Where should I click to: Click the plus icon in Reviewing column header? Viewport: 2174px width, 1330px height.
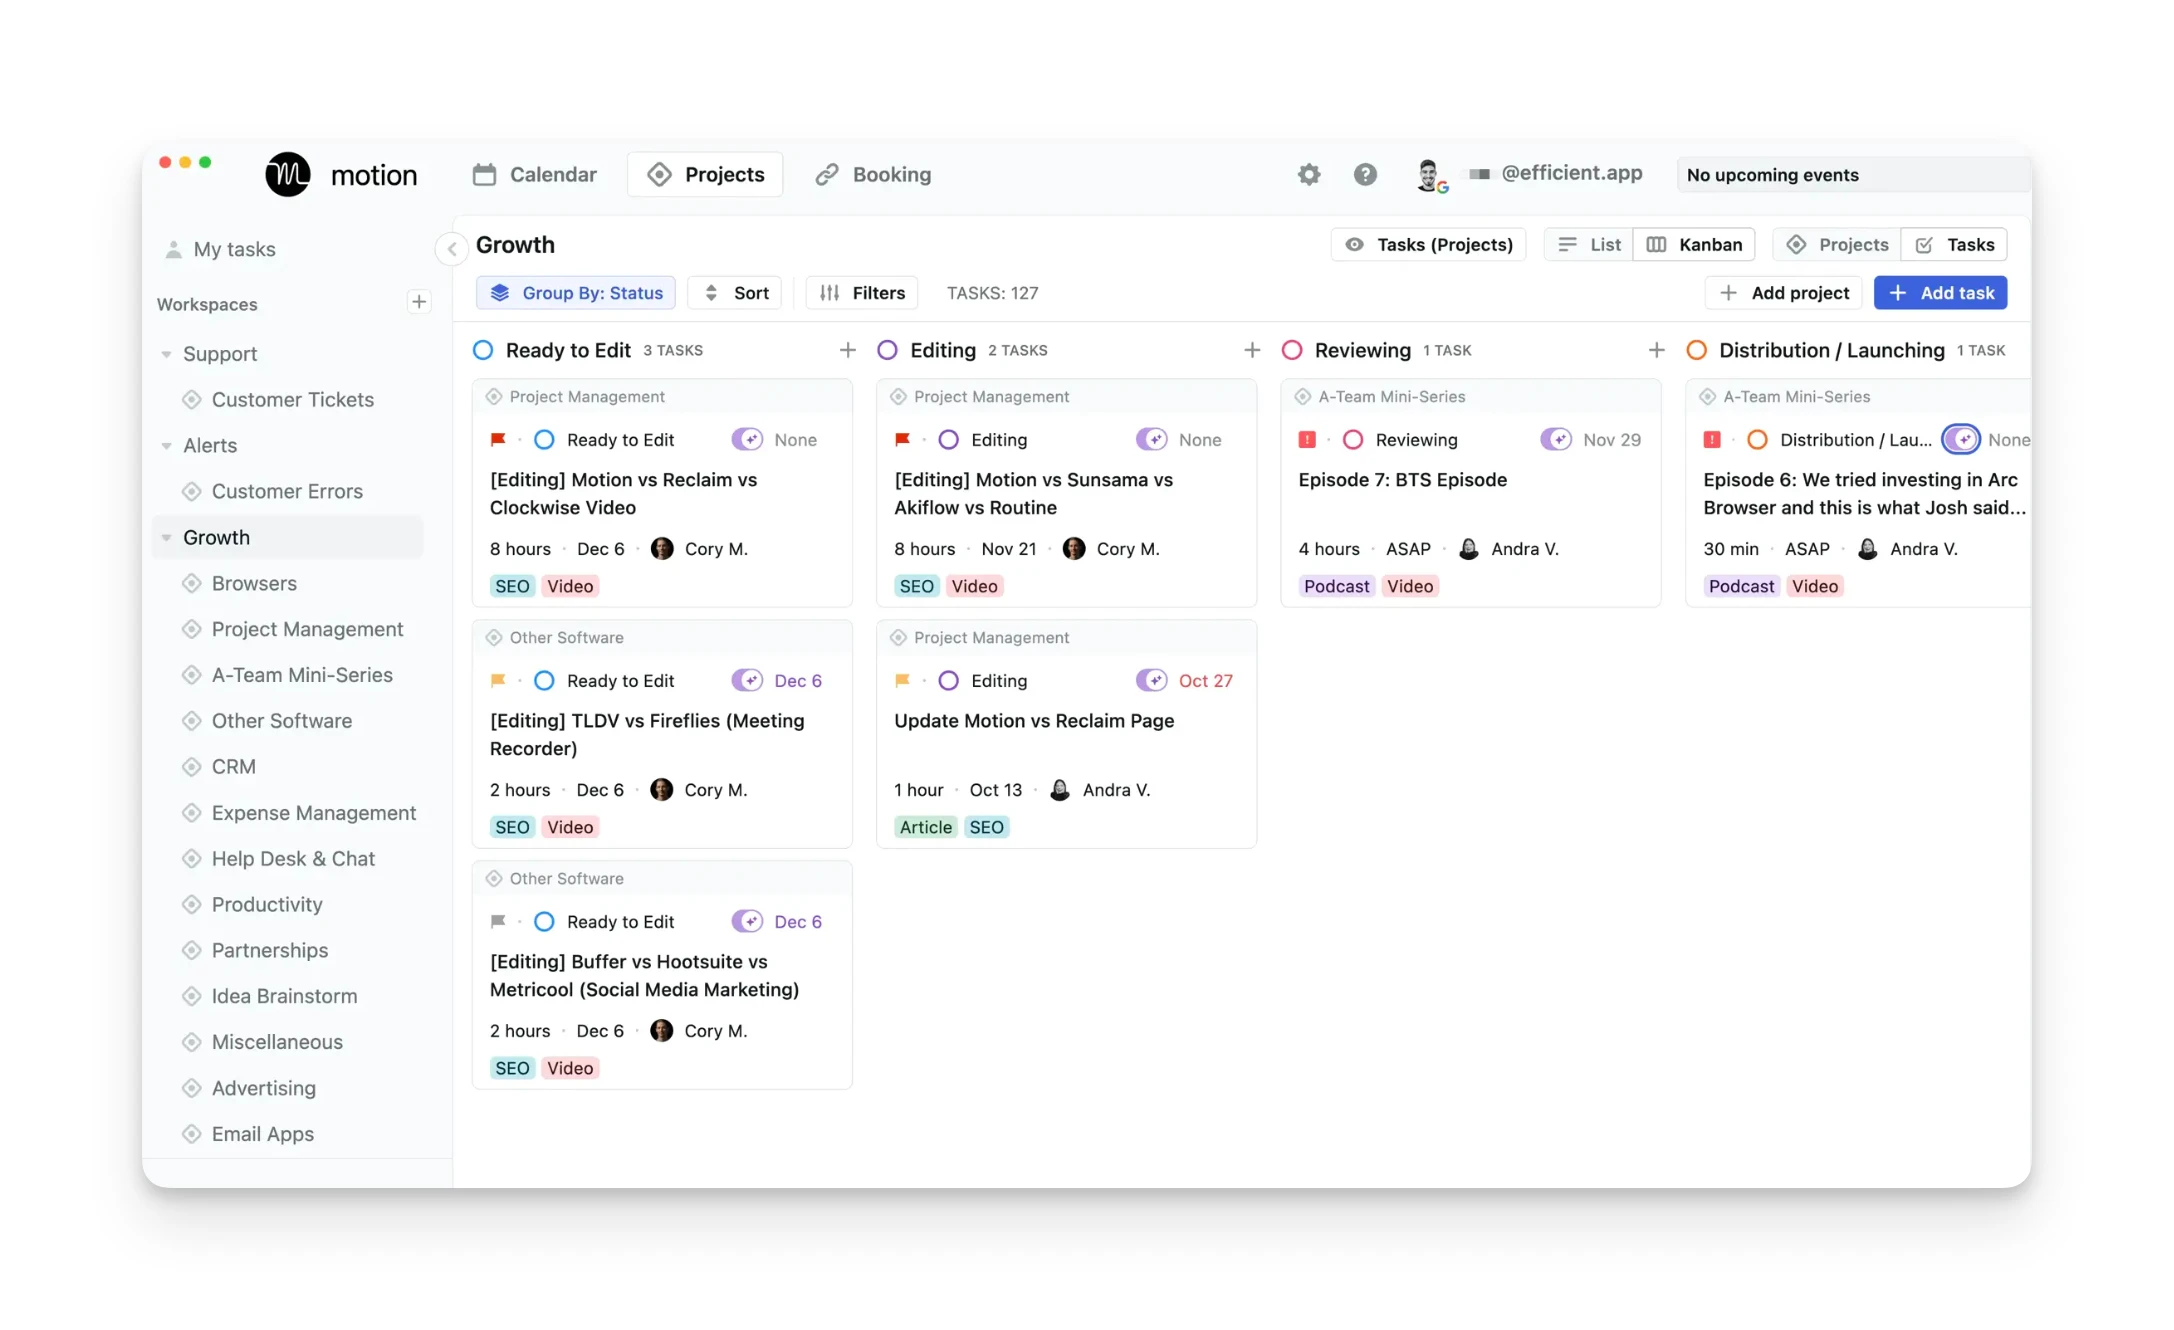point(1656,350)
